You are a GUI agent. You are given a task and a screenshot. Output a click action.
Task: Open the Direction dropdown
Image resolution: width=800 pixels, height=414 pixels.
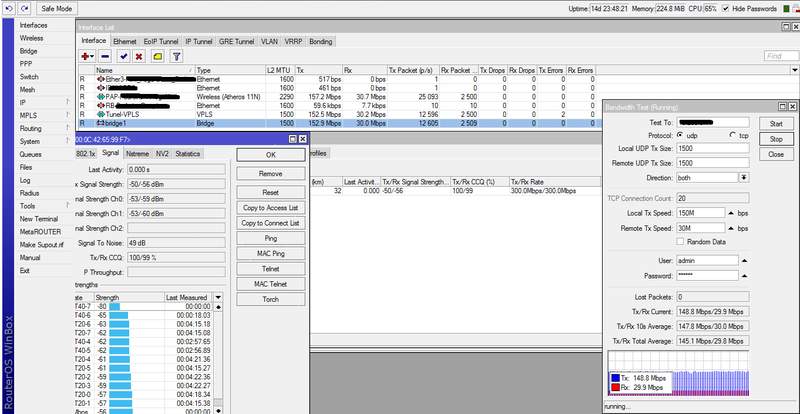tap(744, 177)
